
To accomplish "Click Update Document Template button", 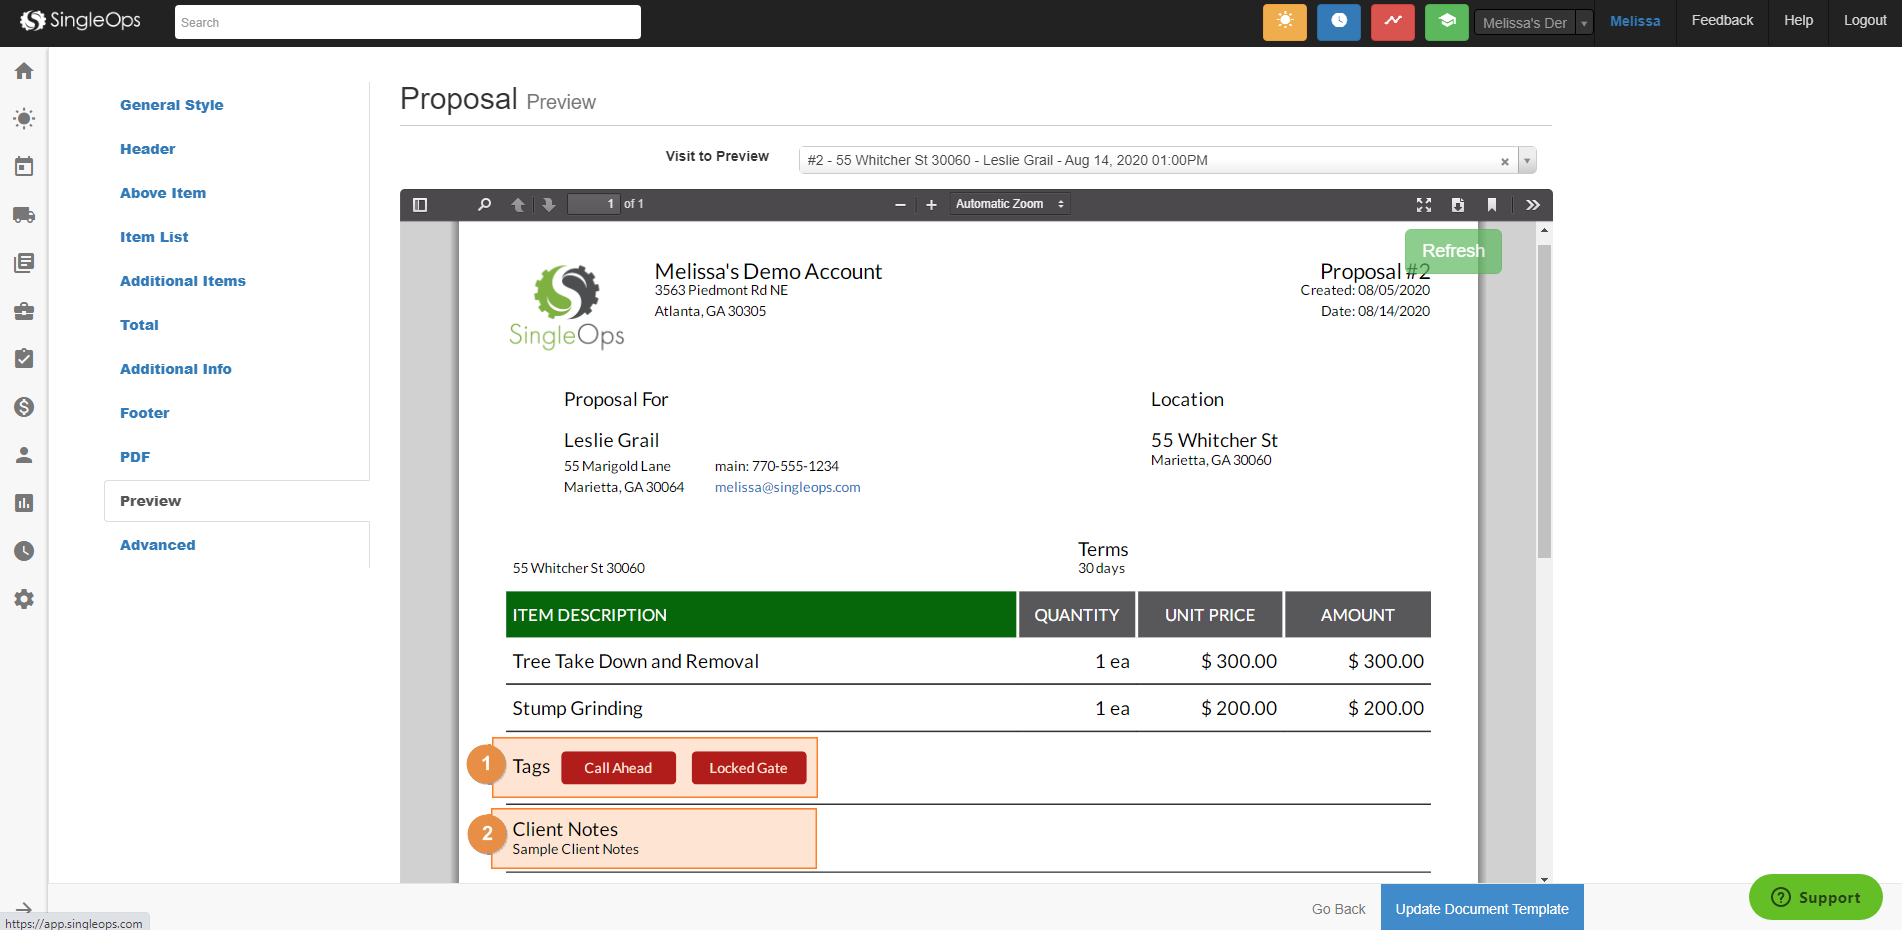I will coord(1481,908).
